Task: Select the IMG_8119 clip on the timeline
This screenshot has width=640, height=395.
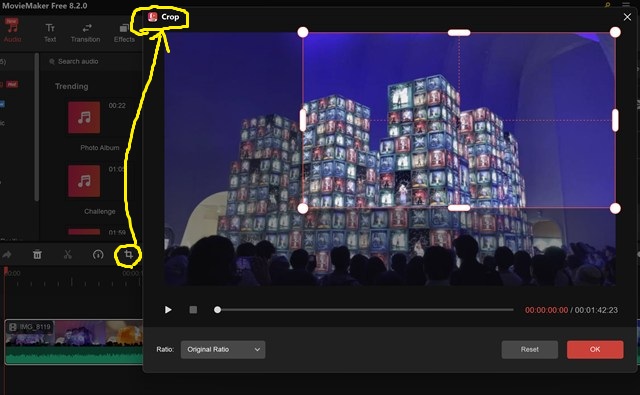Action: [x=73, y=342]
